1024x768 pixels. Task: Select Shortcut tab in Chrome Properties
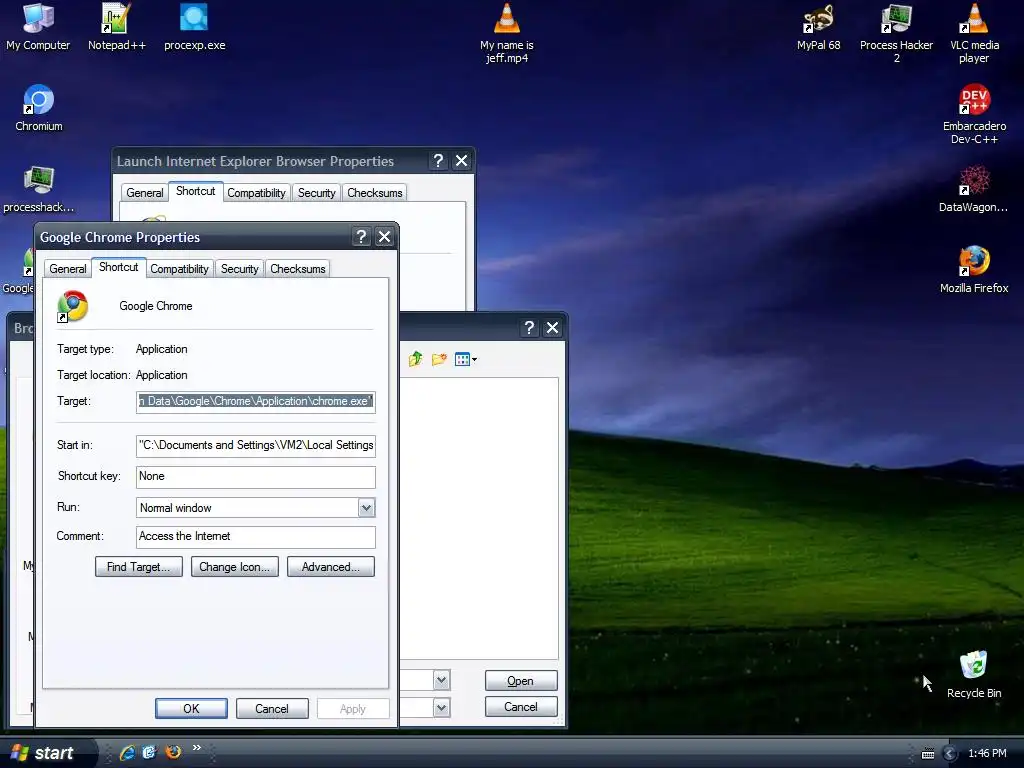[118, 267]
